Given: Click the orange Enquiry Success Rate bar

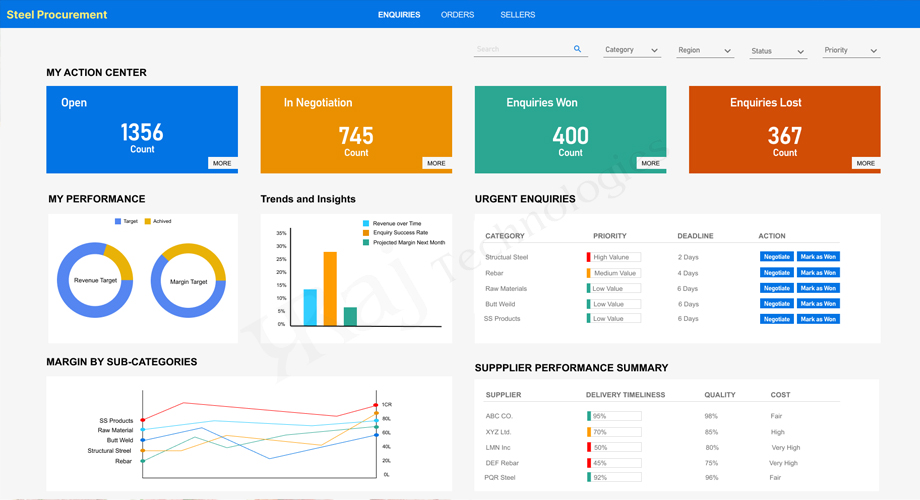Looking at the screenshot, I should pyautogui.click(x=330, y=288).
